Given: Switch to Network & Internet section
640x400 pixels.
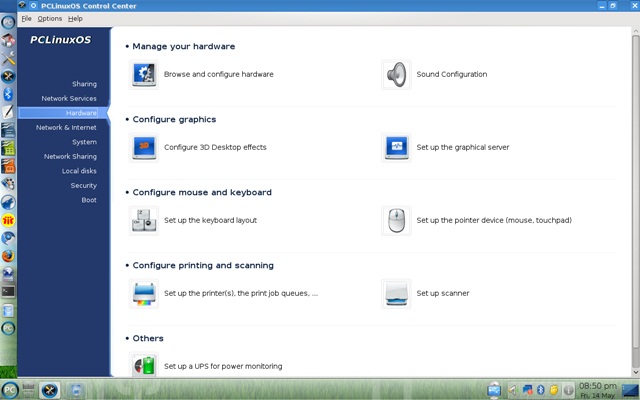Looking at the screenshot, I should tap(66, 127).
